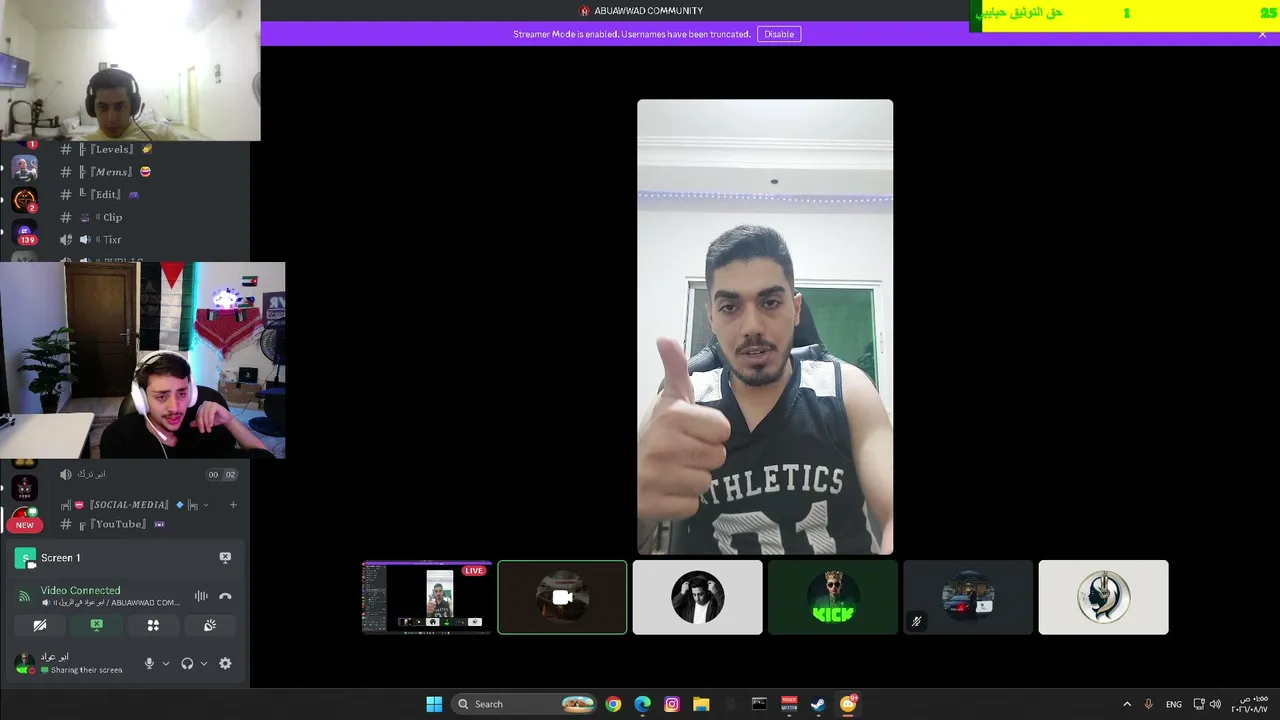Open the taskbar clock and date
1280x720 pixels.
(x=1249, y=704)
